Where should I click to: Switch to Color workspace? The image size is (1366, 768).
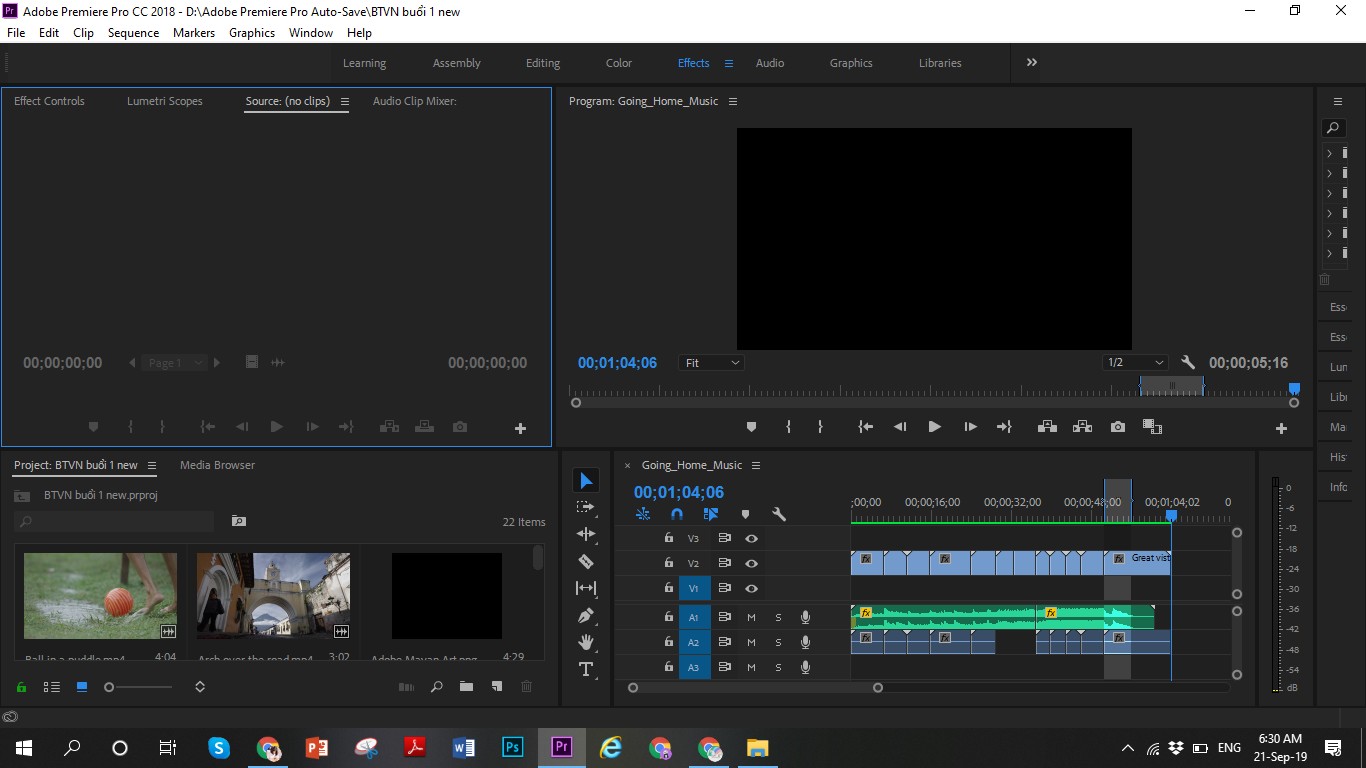(619, 63)
